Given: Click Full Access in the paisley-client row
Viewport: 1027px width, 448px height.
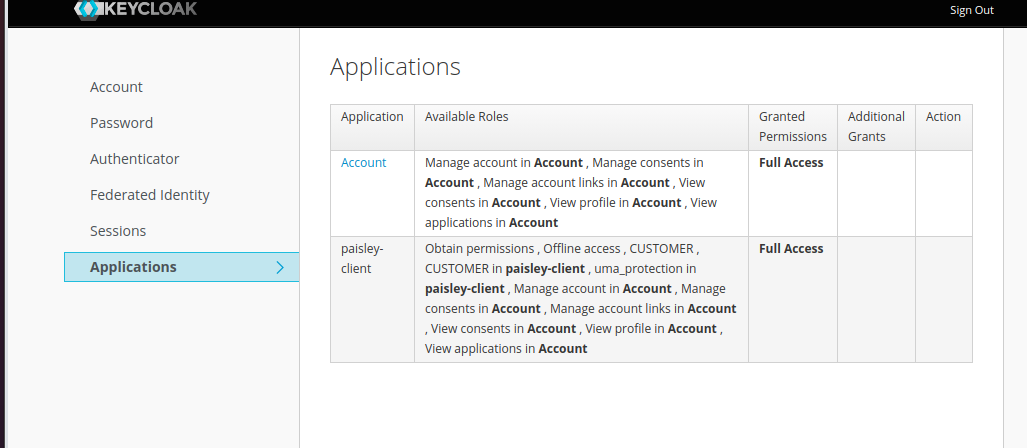Looking at the screenshot, I should pos(791,248).
